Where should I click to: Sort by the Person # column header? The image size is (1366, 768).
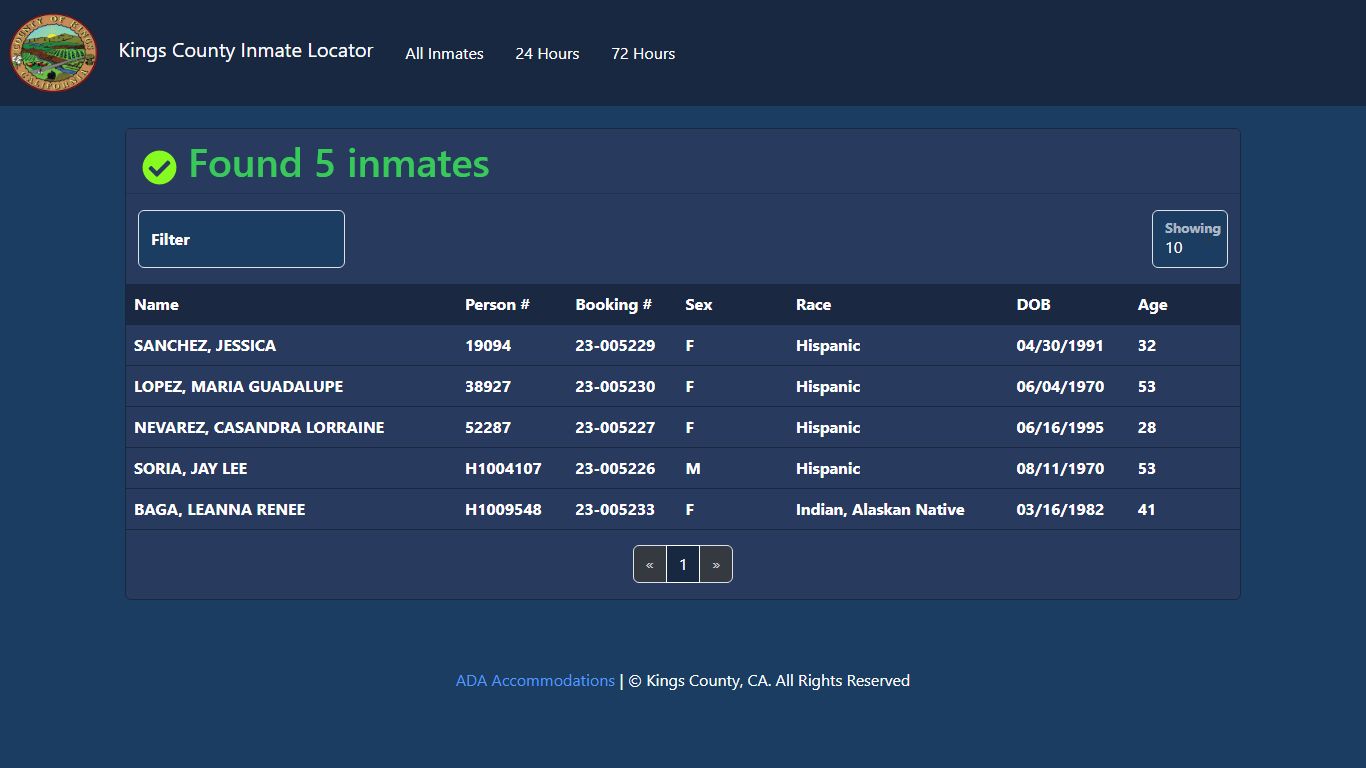pyautogui.click(x=497, y=305)
